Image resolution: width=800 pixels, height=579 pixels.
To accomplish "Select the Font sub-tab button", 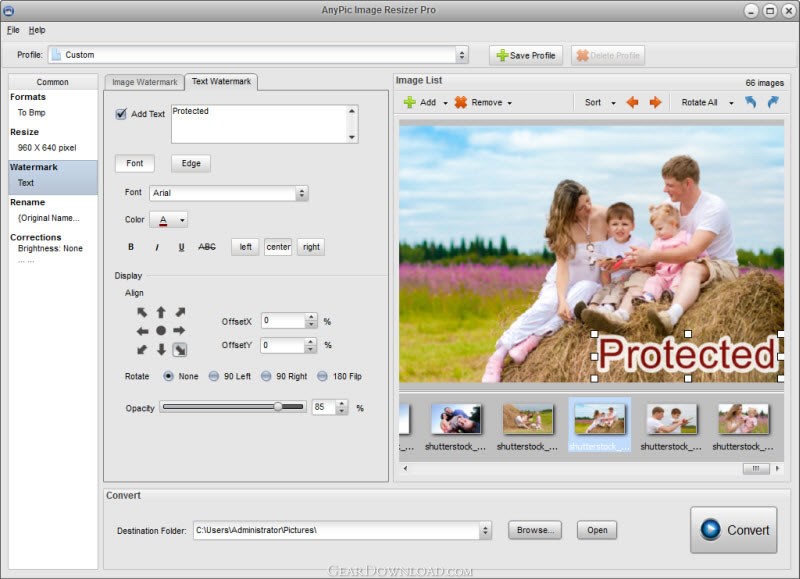I will point(135,163).
